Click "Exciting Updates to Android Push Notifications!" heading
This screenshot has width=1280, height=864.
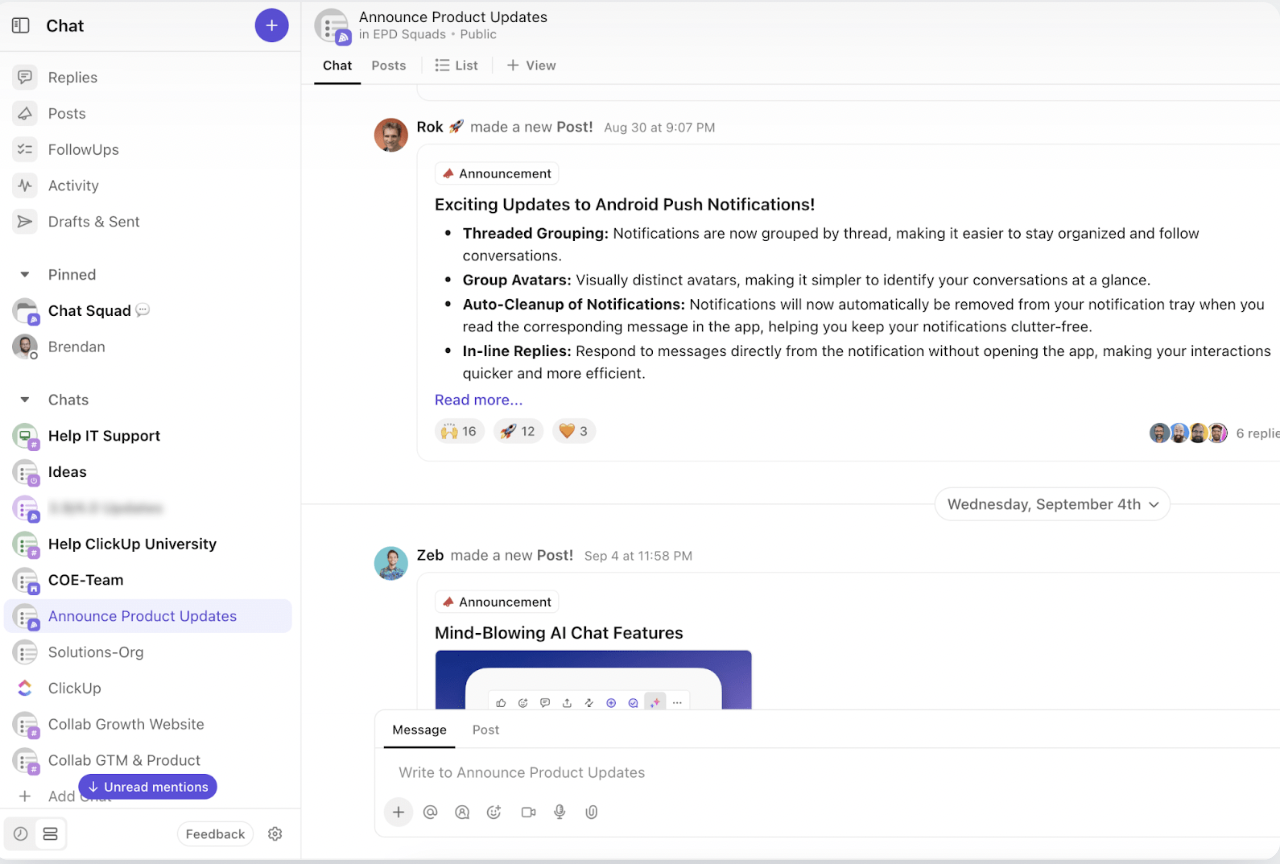tap(624, 205)
